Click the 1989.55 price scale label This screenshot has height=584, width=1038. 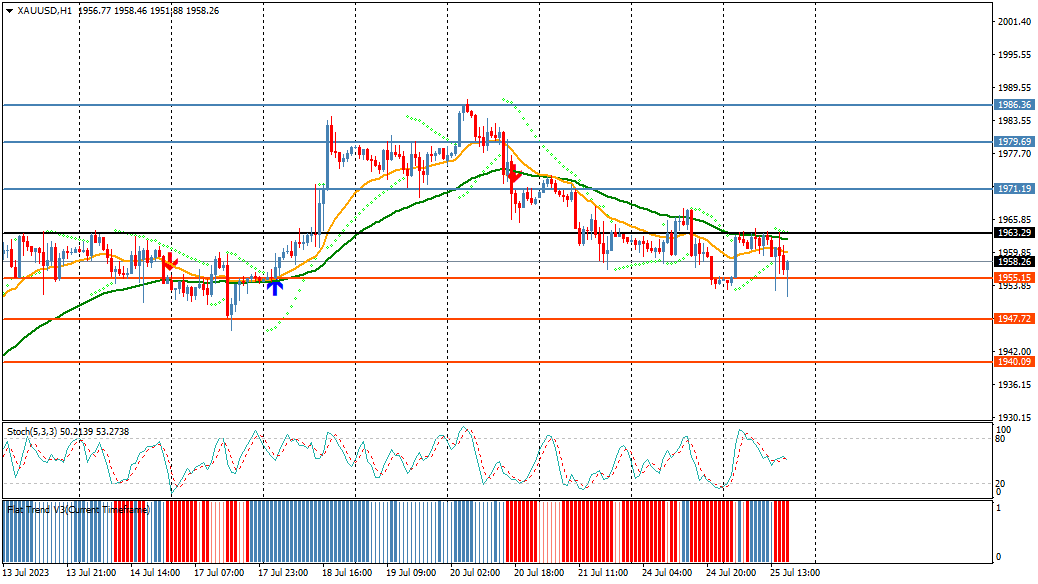coord(1014,87)
